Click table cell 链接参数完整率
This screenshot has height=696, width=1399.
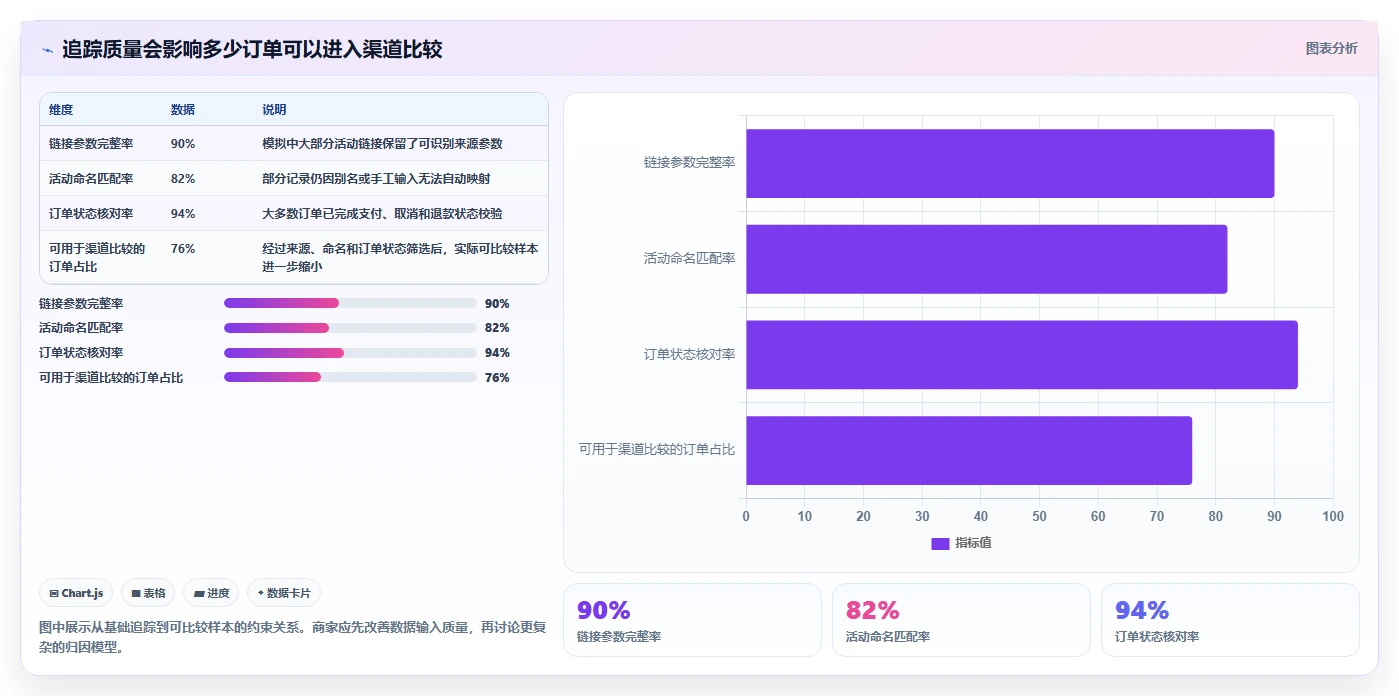[91, 144]
